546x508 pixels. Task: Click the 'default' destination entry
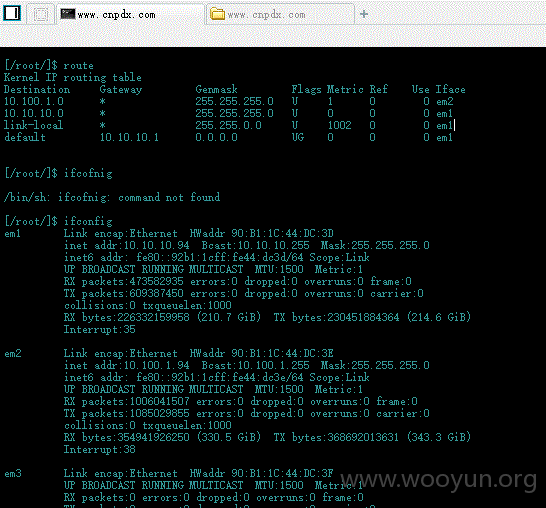coord(25,138)
